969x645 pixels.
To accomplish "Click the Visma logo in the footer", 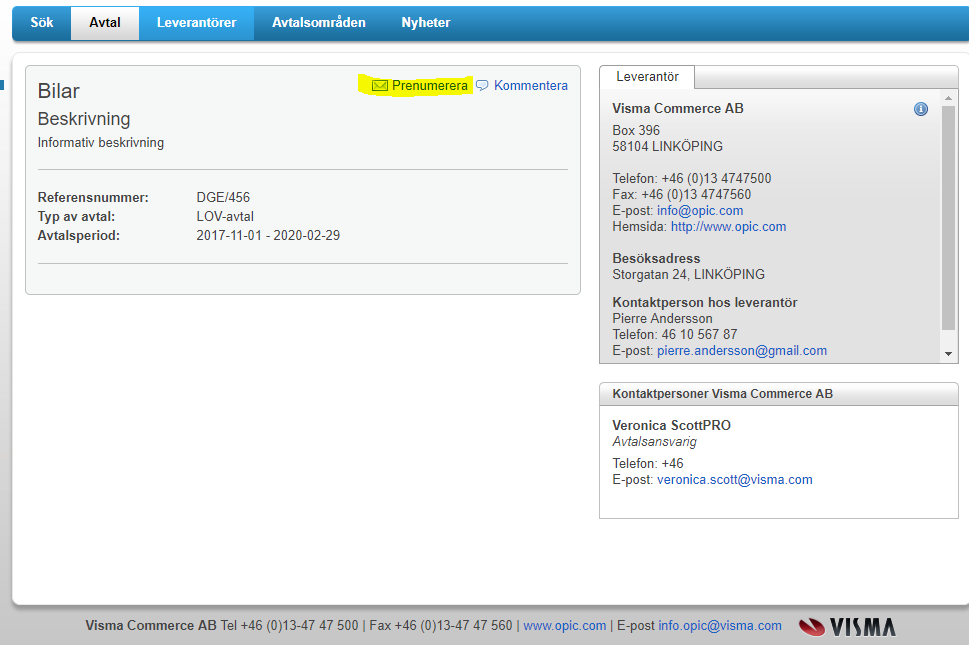I will coord(847,626).
